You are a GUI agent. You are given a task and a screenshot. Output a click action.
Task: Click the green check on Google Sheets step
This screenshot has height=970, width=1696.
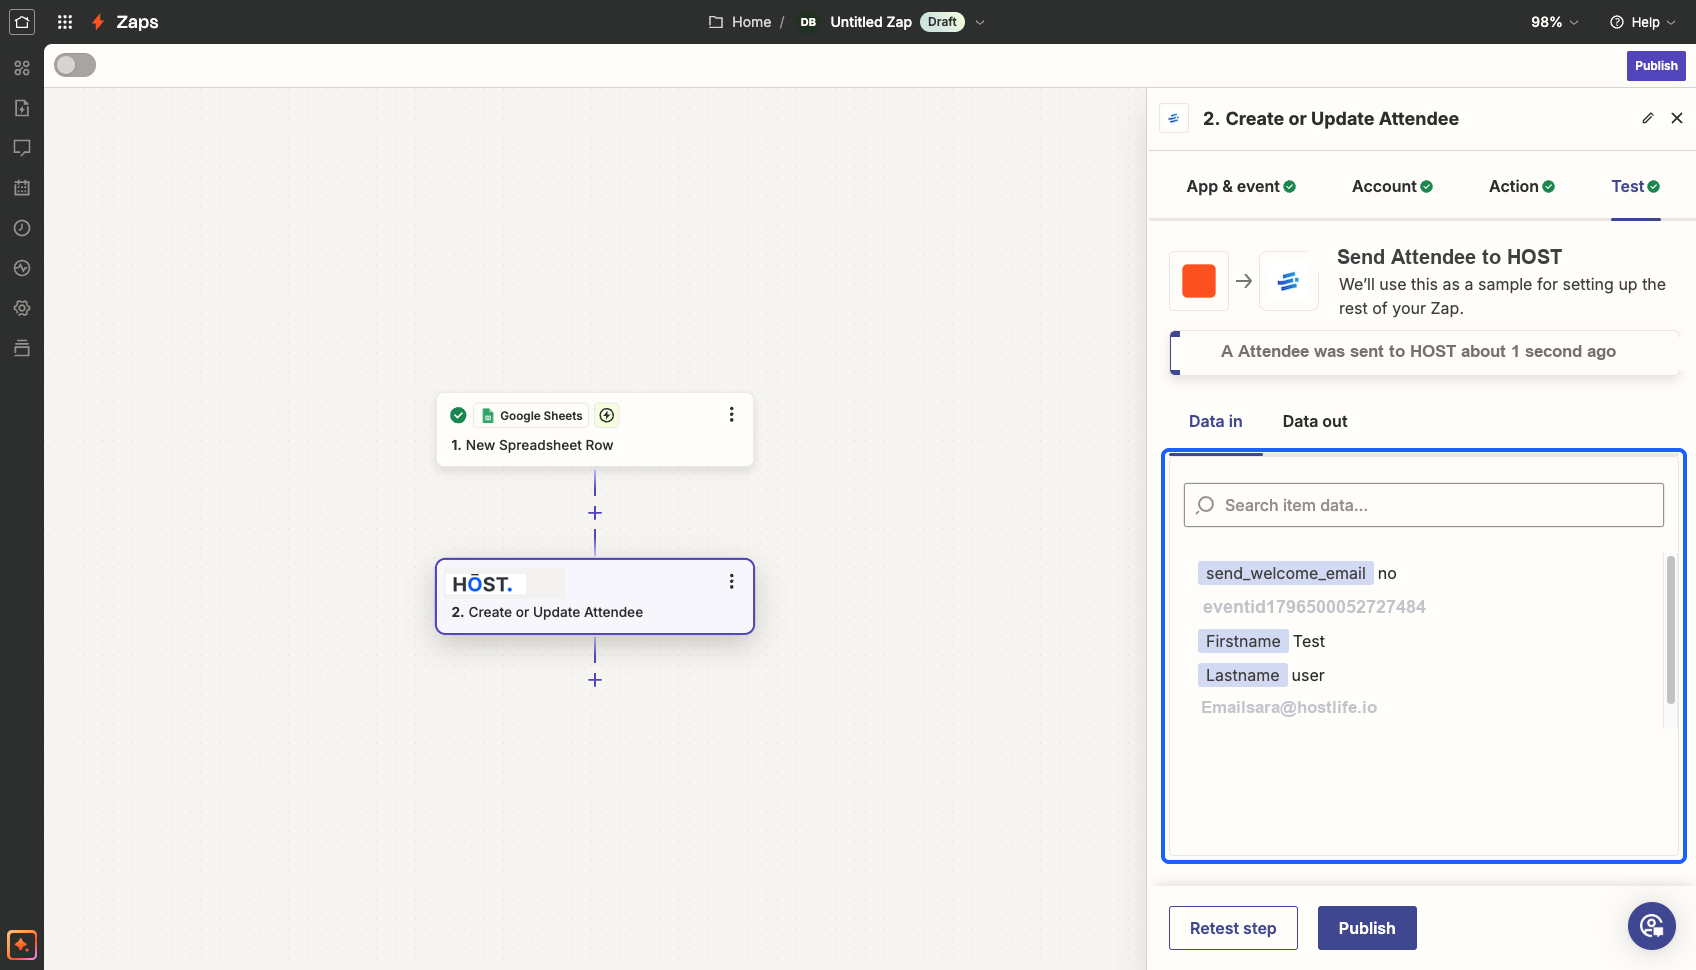point(458,415)
